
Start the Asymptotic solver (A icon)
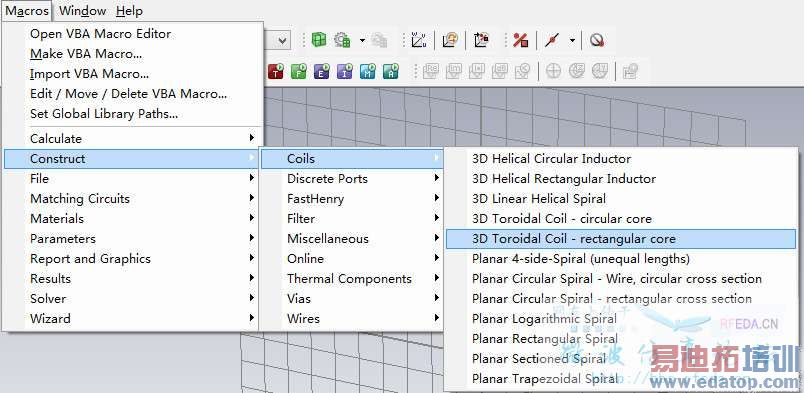[x=391, y=71]
